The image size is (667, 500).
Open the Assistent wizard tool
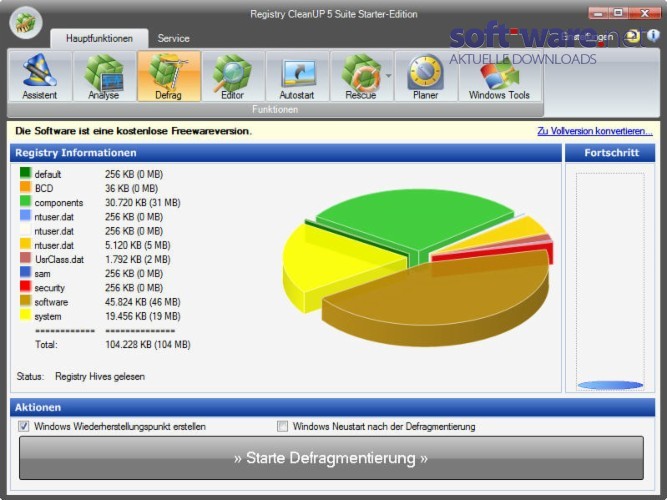coord(40,76)
